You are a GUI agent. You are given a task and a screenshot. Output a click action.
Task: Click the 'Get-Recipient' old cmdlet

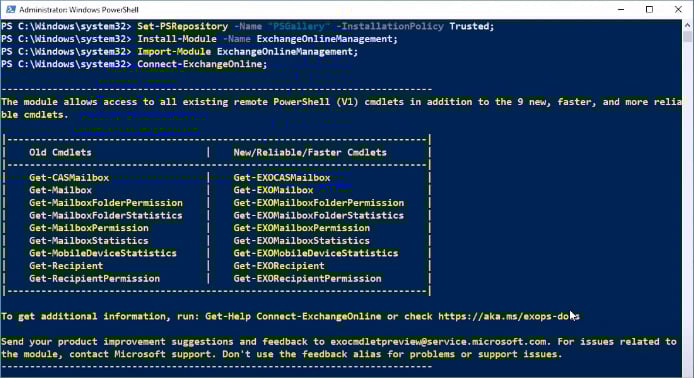point(66,266)
